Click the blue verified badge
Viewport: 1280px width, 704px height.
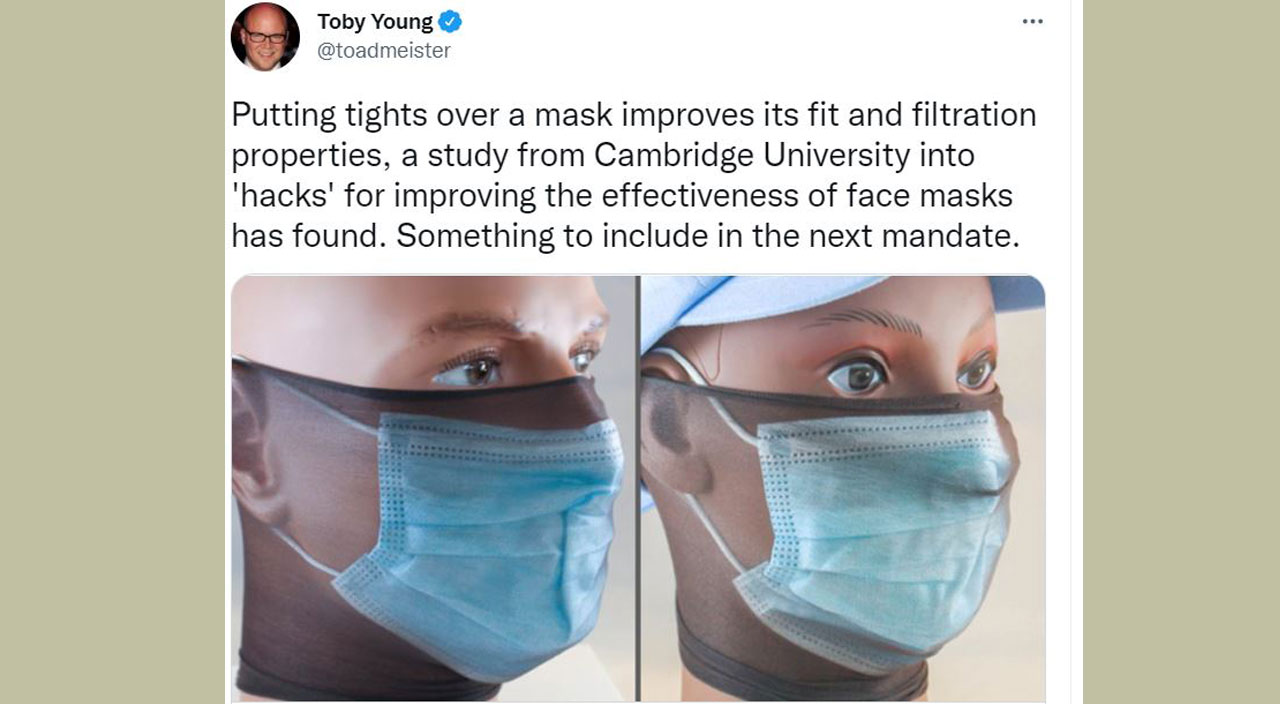[x=451, y=21]
